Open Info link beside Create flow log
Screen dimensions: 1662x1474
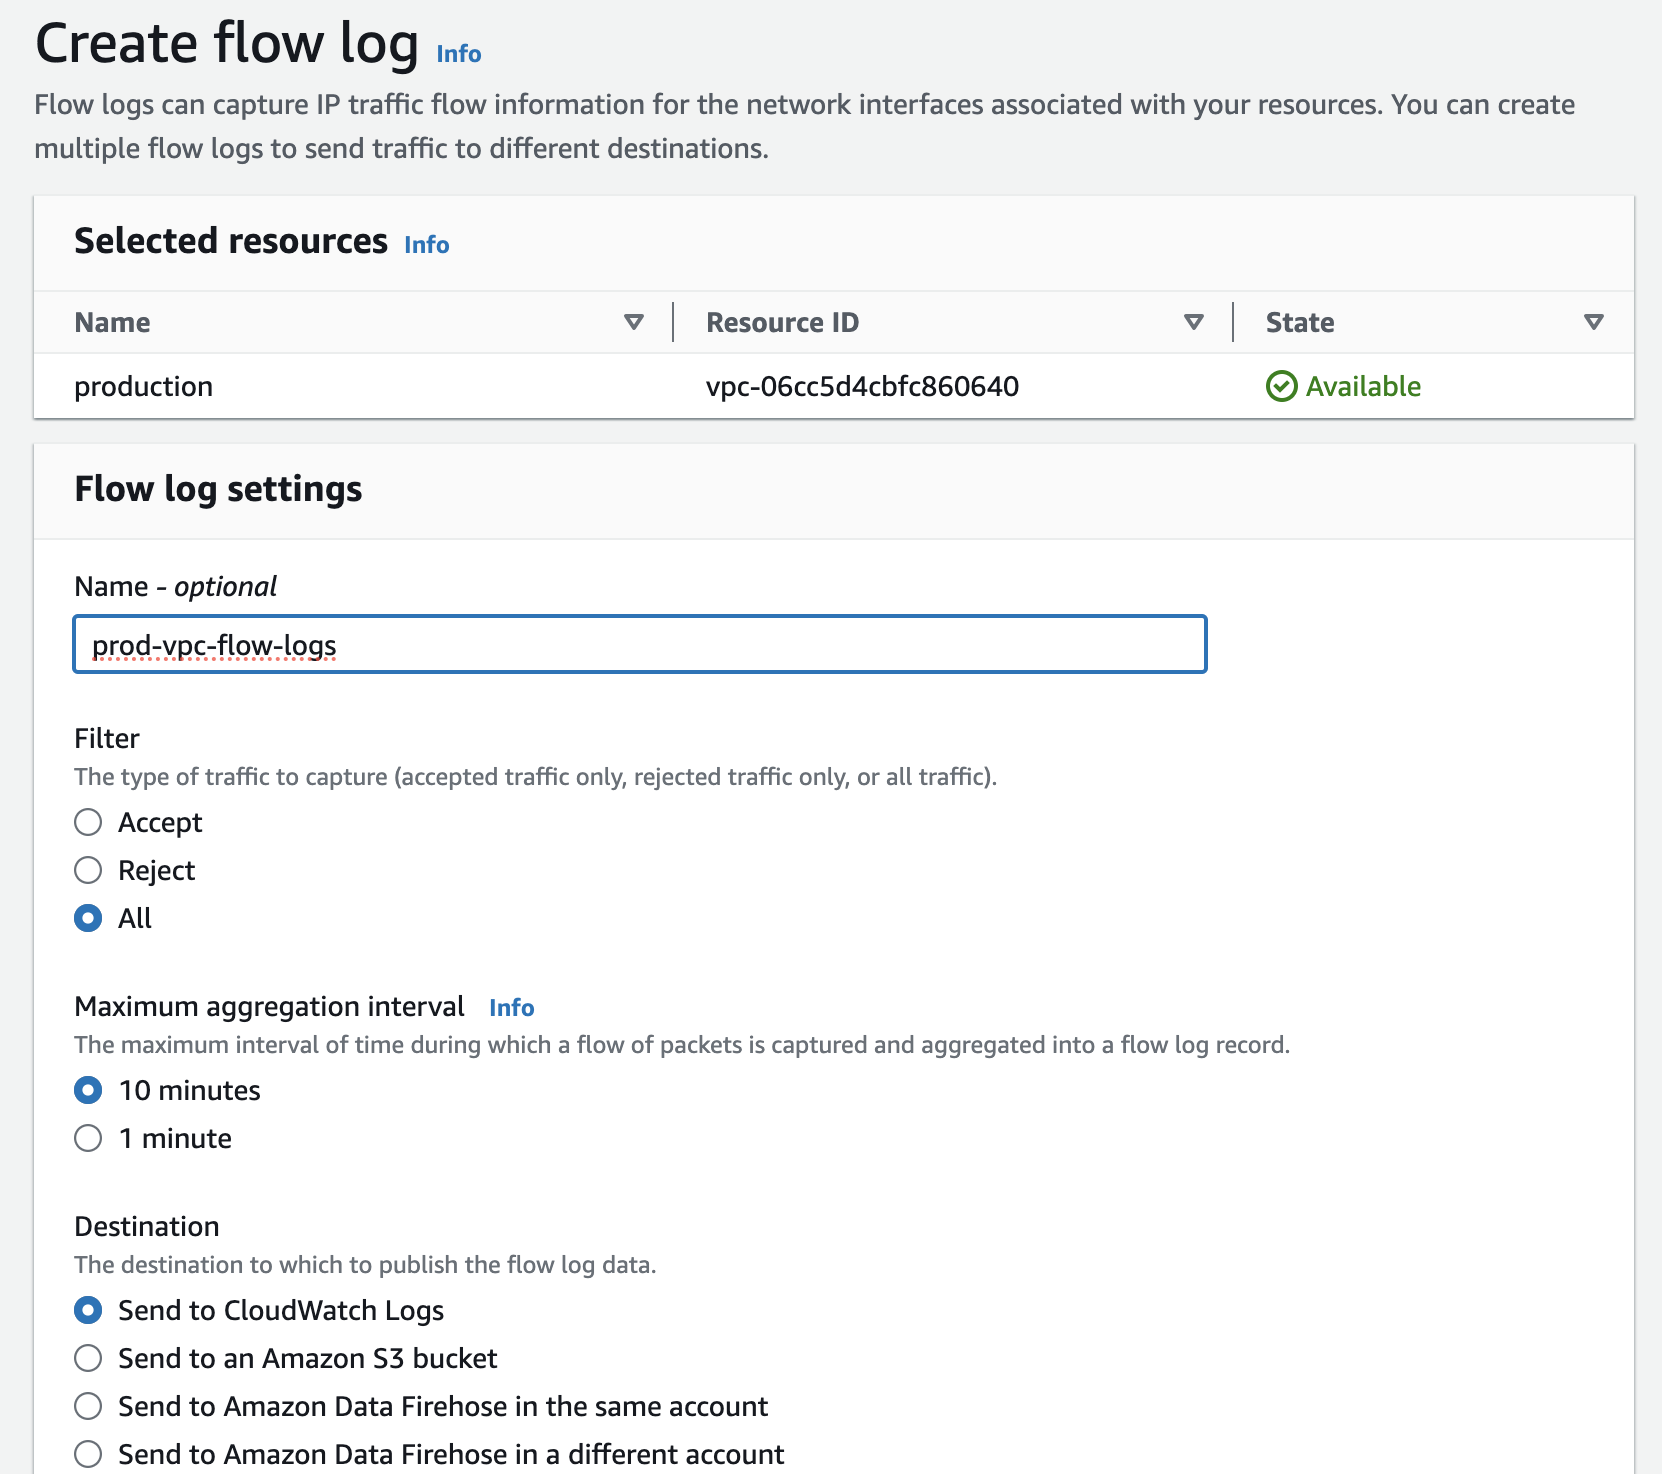(458, 54)
